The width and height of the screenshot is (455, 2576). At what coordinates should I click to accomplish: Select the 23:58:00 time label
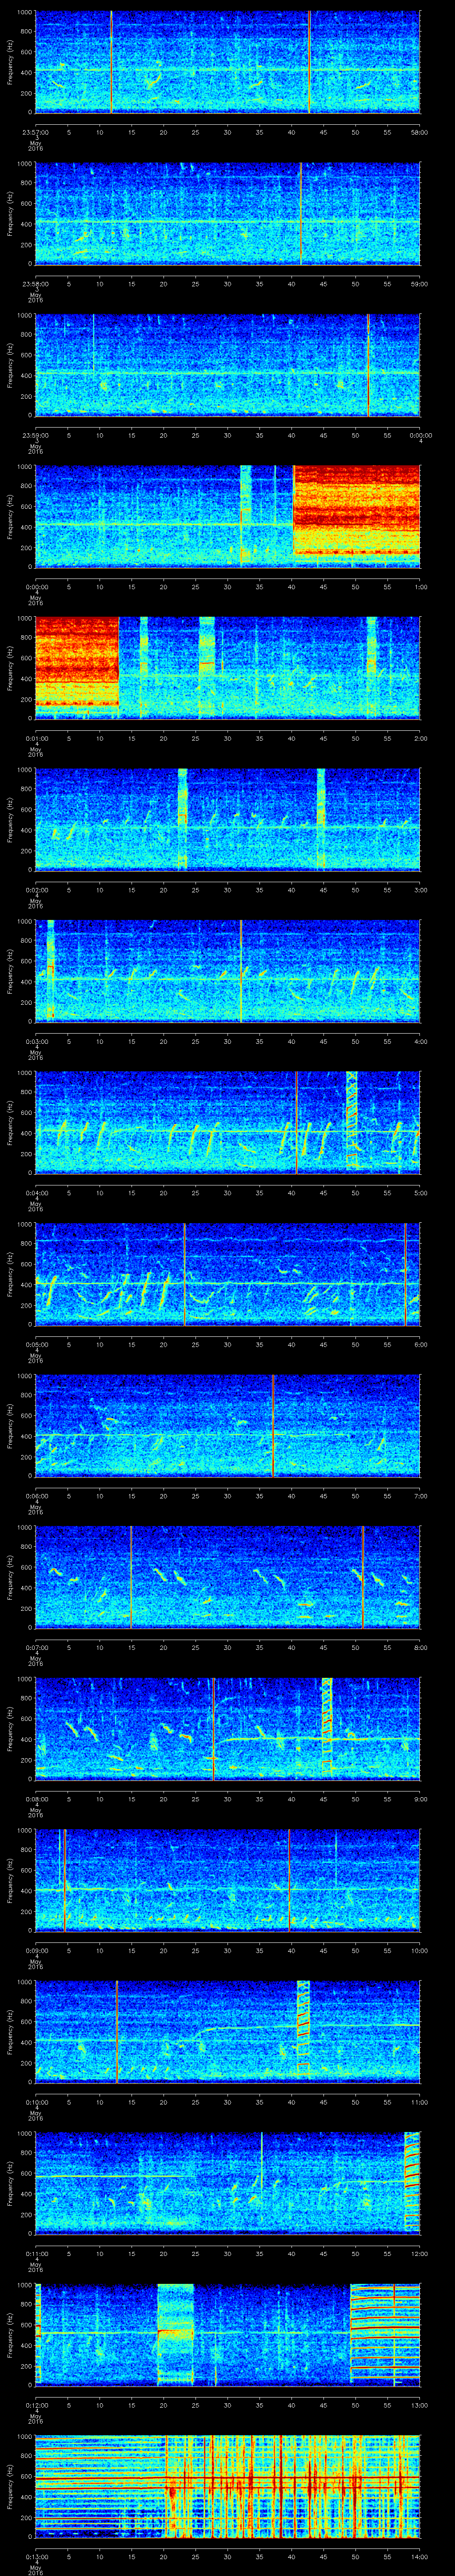36,284
